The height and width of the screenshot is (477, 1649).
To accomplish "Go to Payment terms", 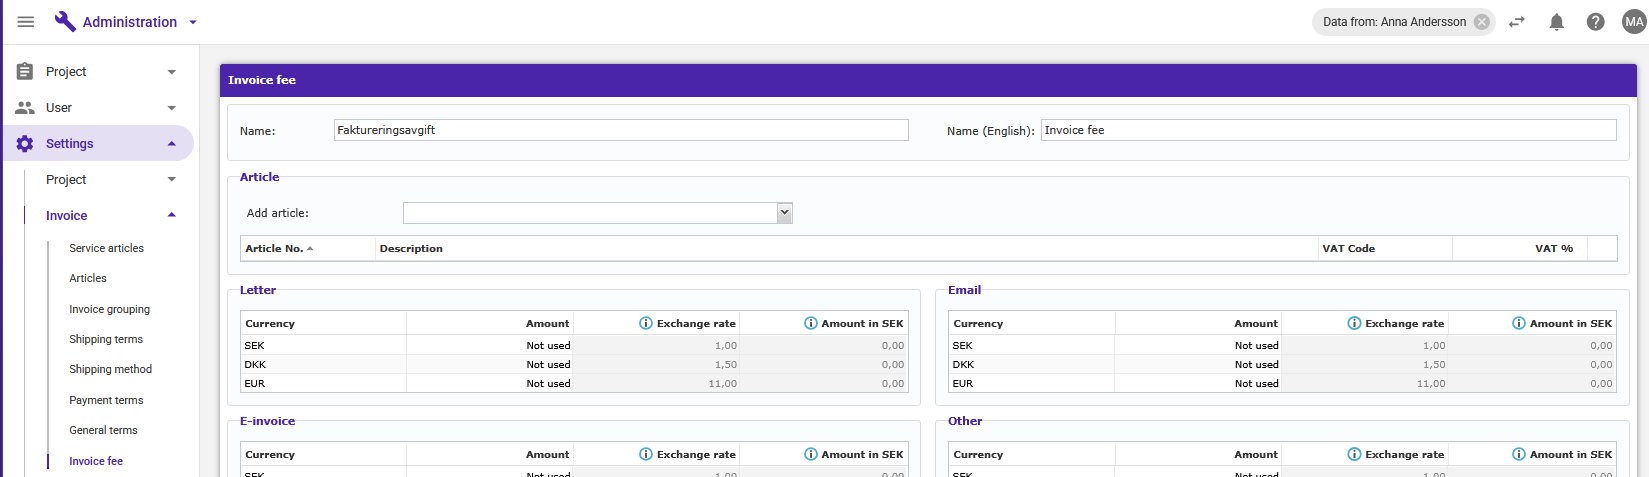I will pyautogui.click(x=106, y=400).
